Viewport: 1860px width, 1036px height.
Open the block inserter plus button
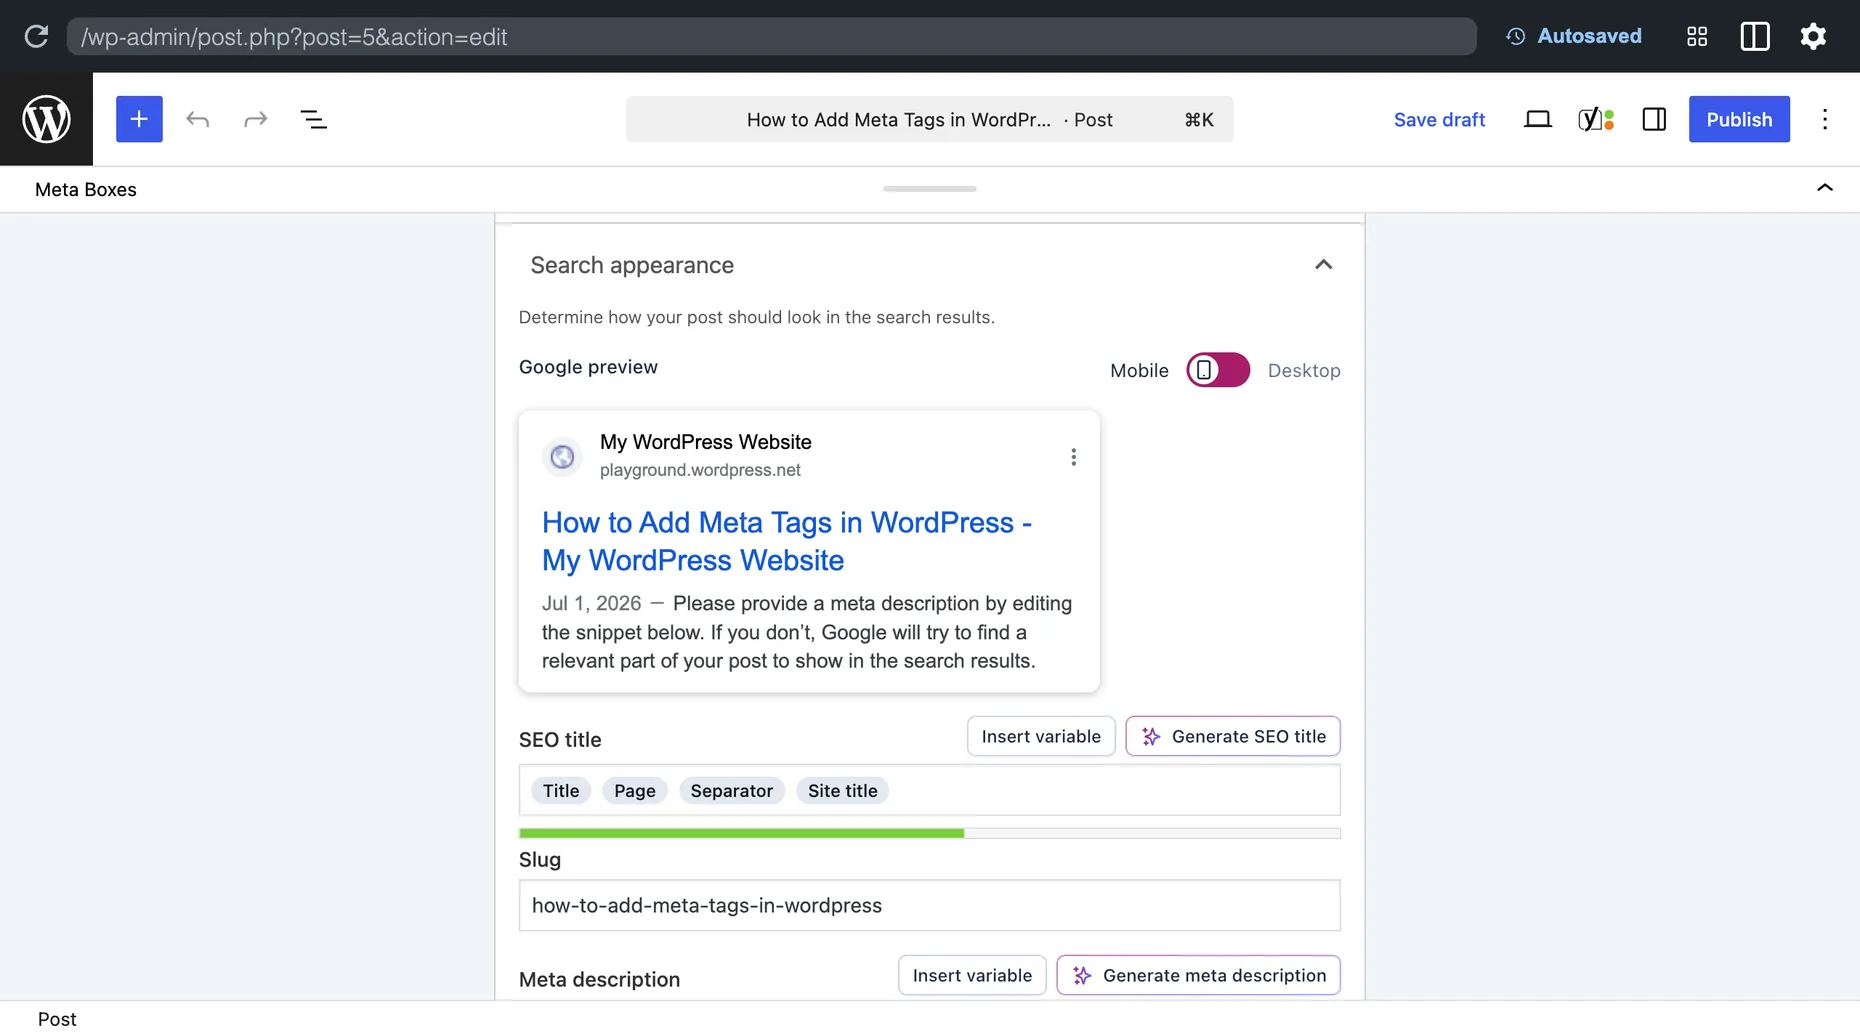tap(139, 119)
